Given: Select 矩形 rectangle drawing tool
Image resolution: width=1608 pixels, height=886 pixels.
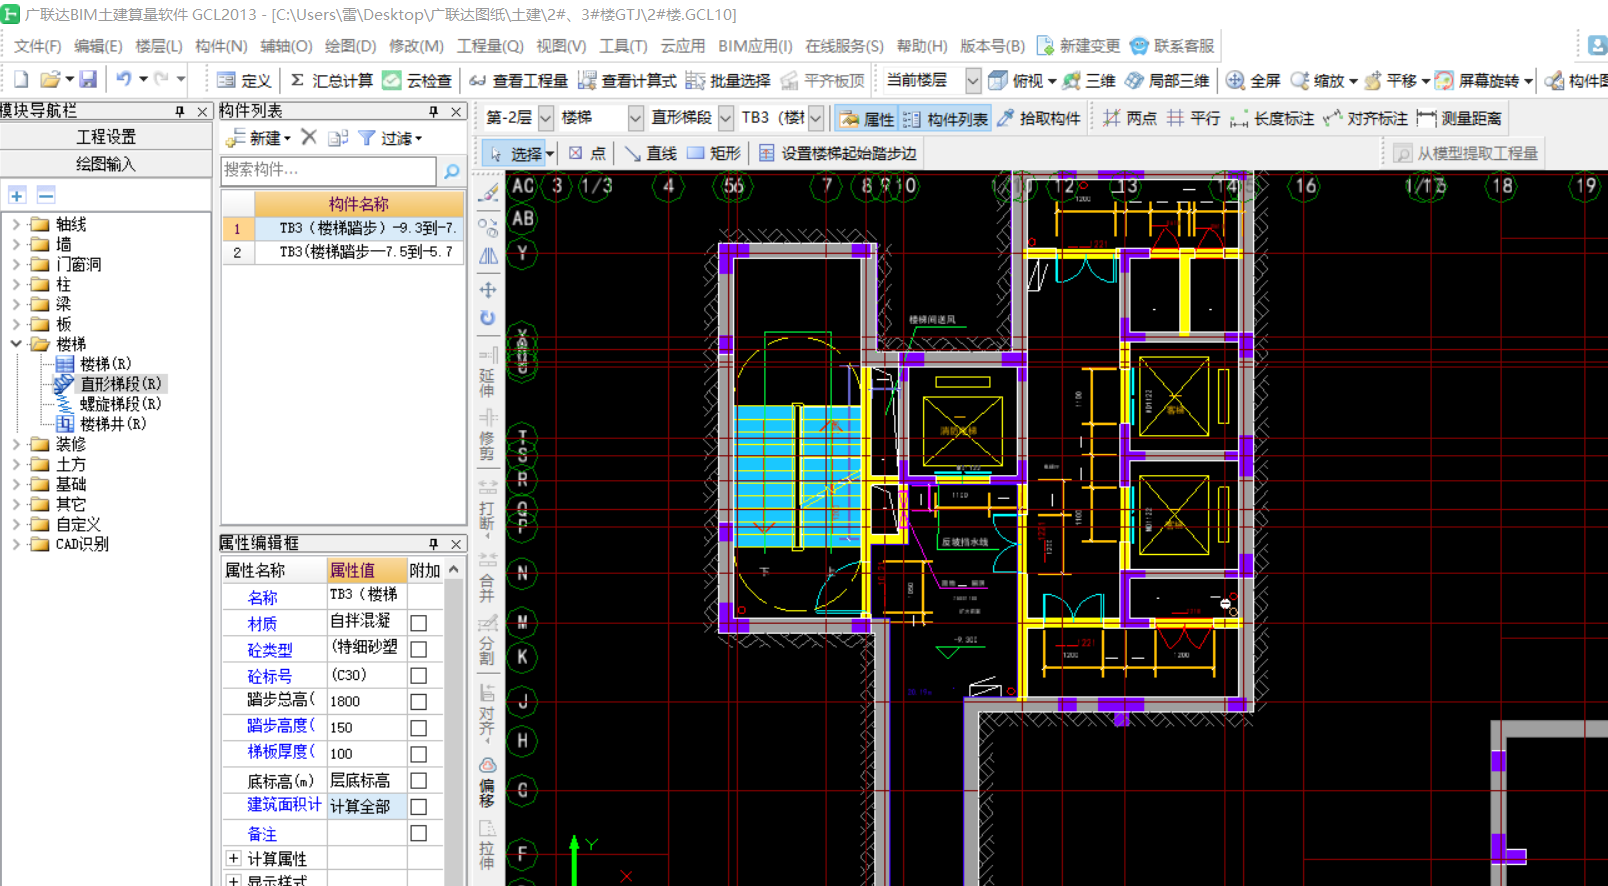Looking at the screenshot, I should point(714,153).
